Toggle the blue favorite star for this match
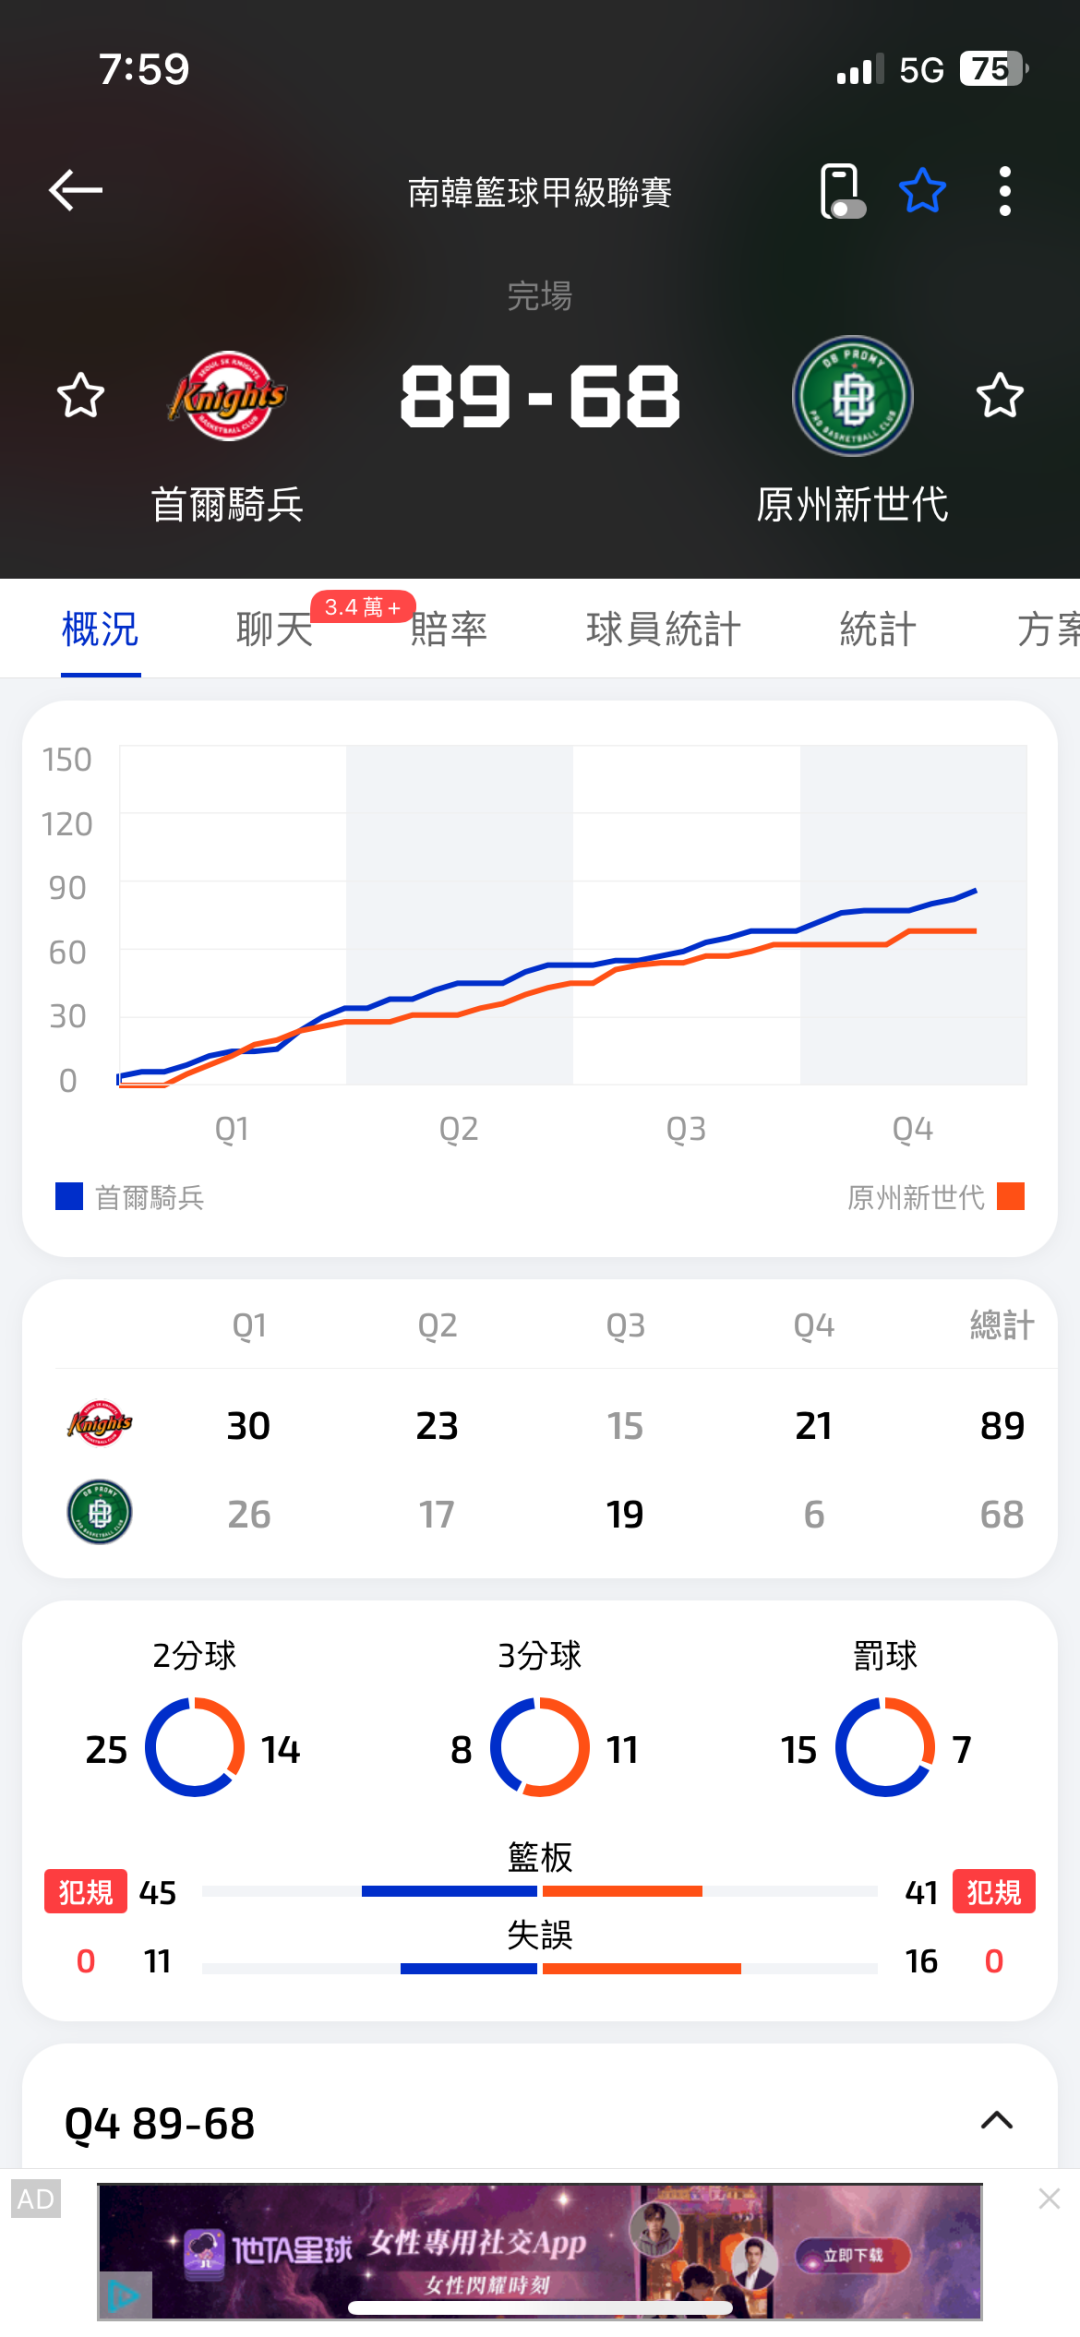 pos(922,191)
